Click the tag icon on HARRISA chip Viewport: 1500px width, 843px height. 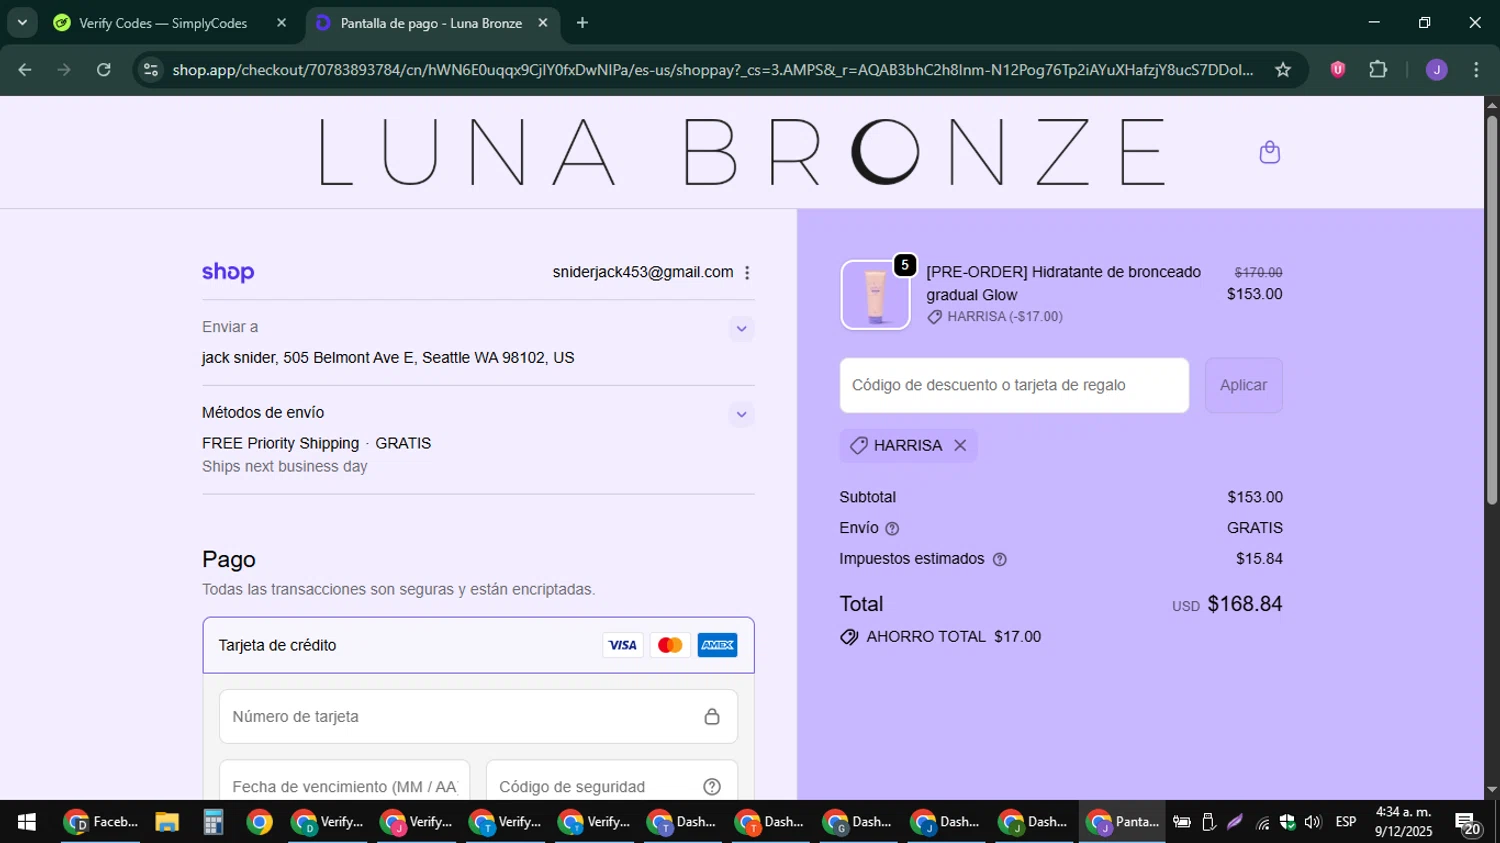pos(858,445)
